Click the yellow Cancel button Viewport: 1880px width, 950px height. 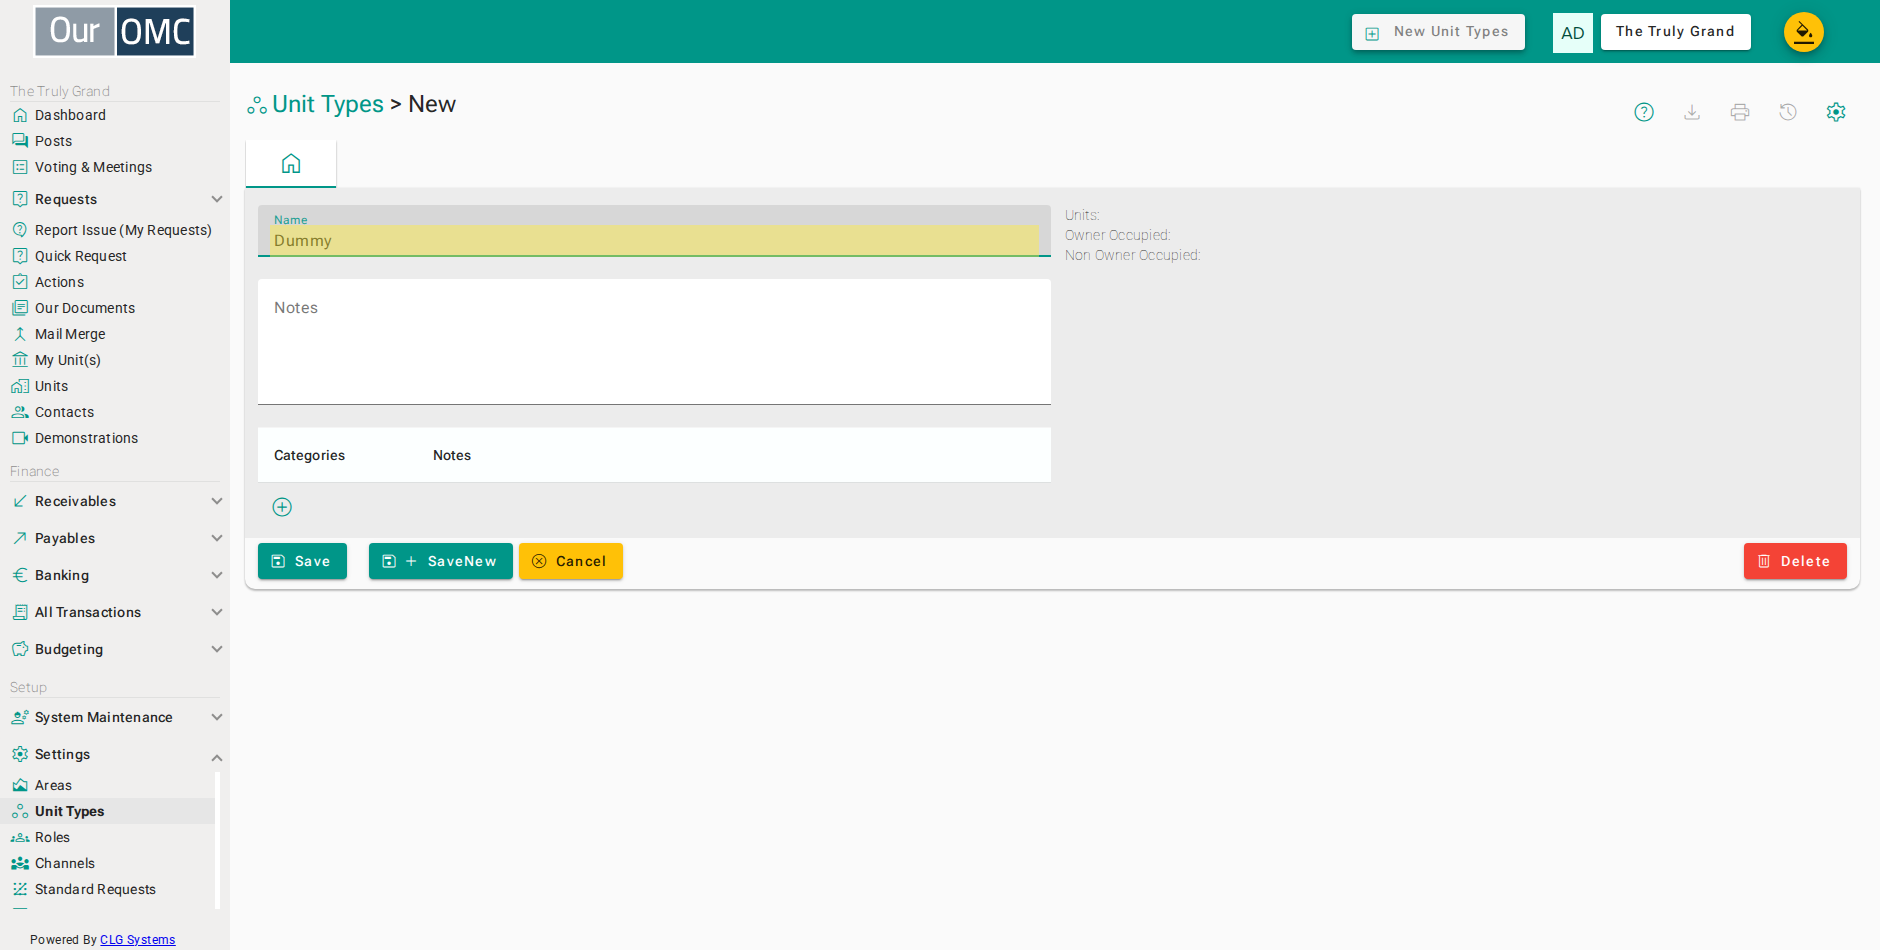click(x=570, y=561)
